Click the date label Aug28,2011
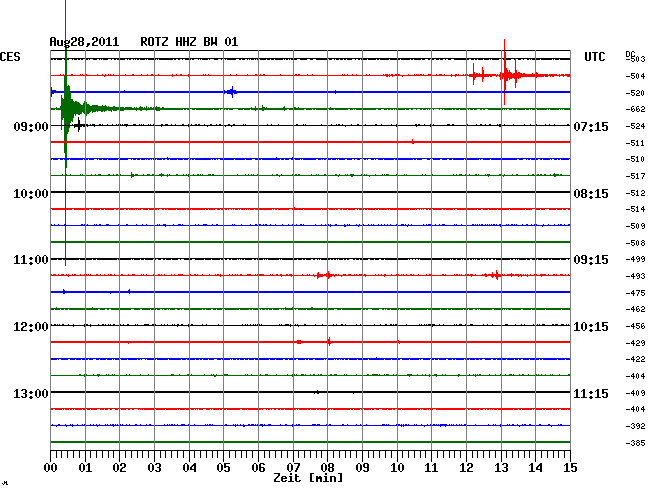 pos(84,42)
